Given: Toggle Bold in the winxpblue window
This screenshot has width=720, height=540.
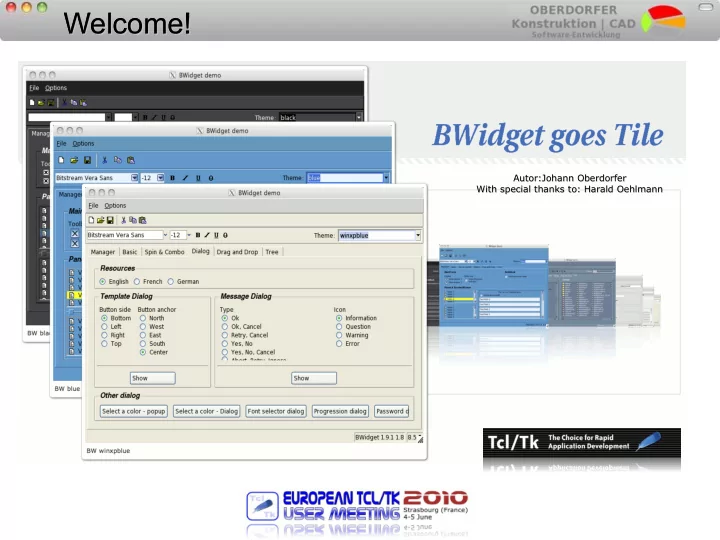Looking at the screenshot, I should pos(198,235).
